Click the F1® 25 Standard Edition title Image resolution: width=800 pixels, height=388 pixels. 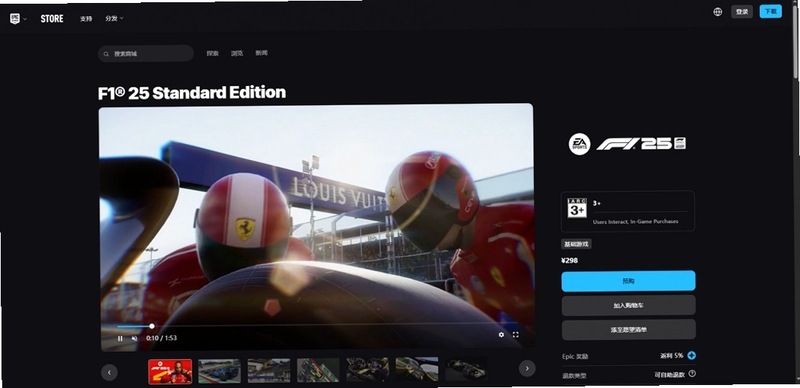point(192,93)
